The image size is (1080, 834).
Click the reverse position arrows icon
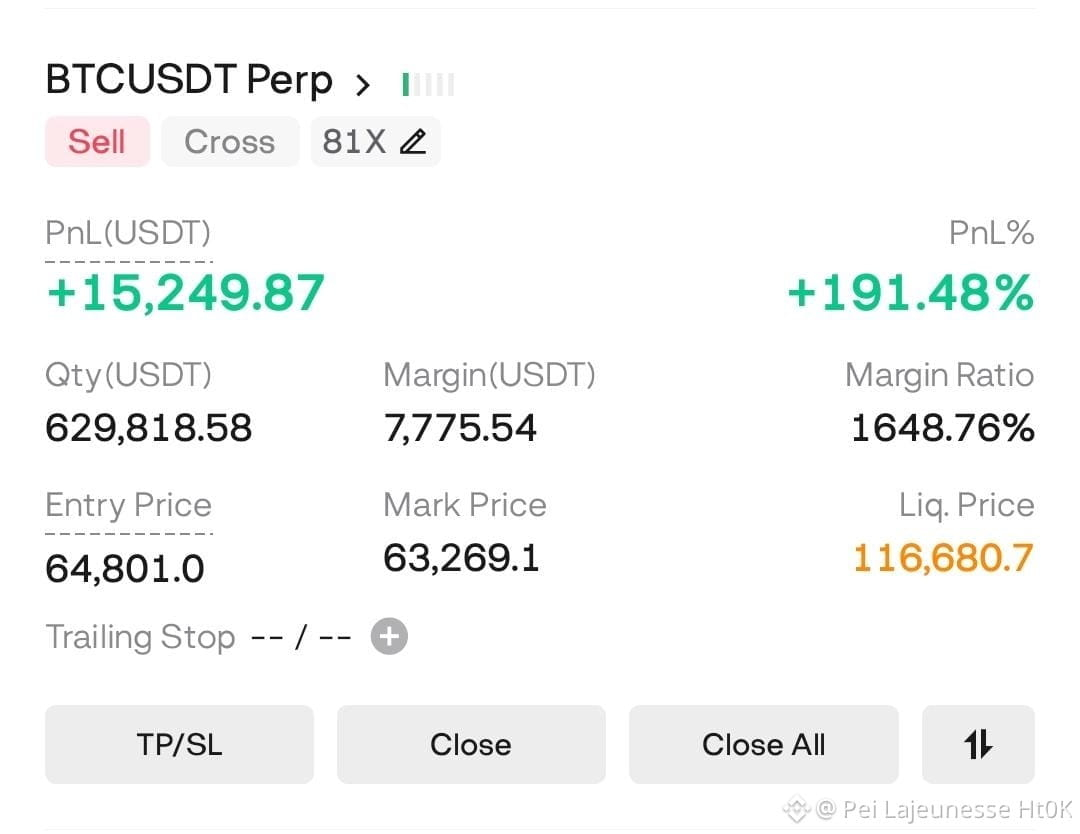click(978, 744)
